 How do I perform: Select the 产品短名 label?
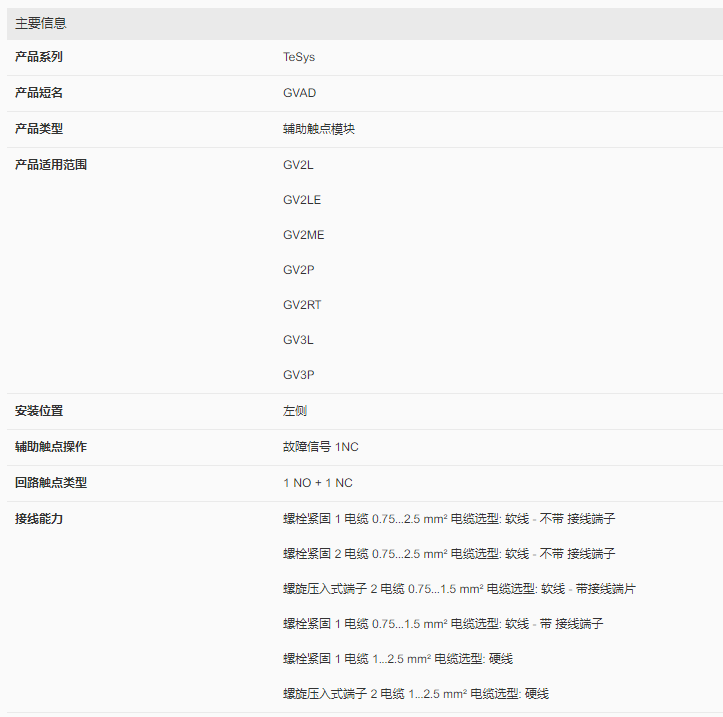(x=39, y=93)
